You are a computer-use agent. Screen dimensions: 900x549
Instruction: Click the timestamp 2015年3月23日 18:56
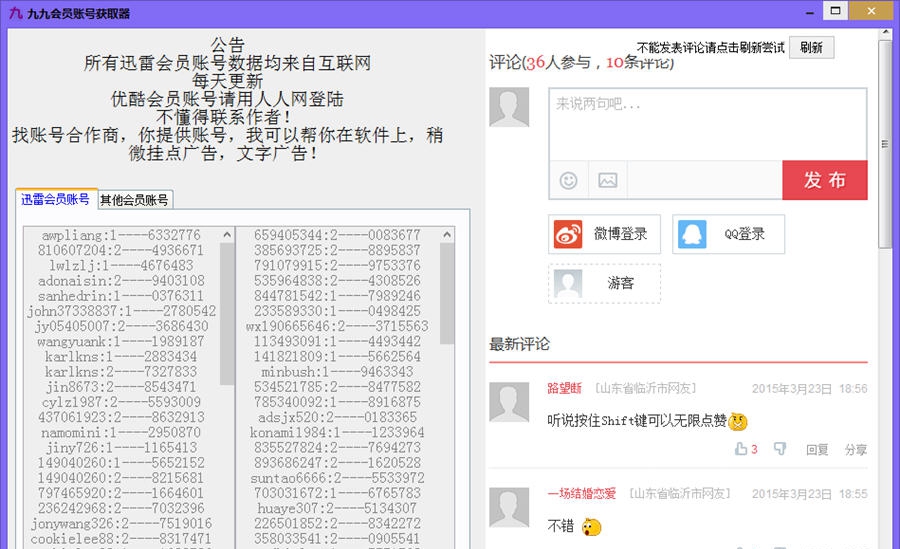tap(809, 389)
